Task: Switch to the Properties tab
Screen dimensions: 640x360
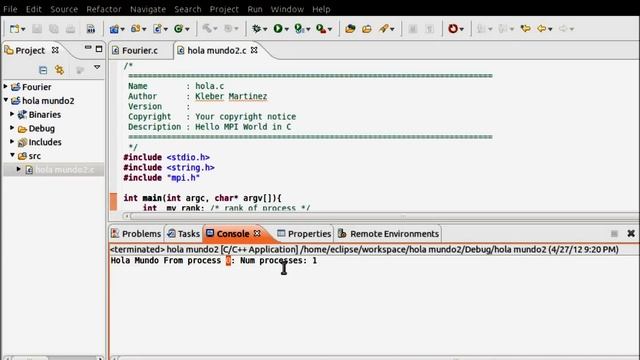Action: coord(304,233)
